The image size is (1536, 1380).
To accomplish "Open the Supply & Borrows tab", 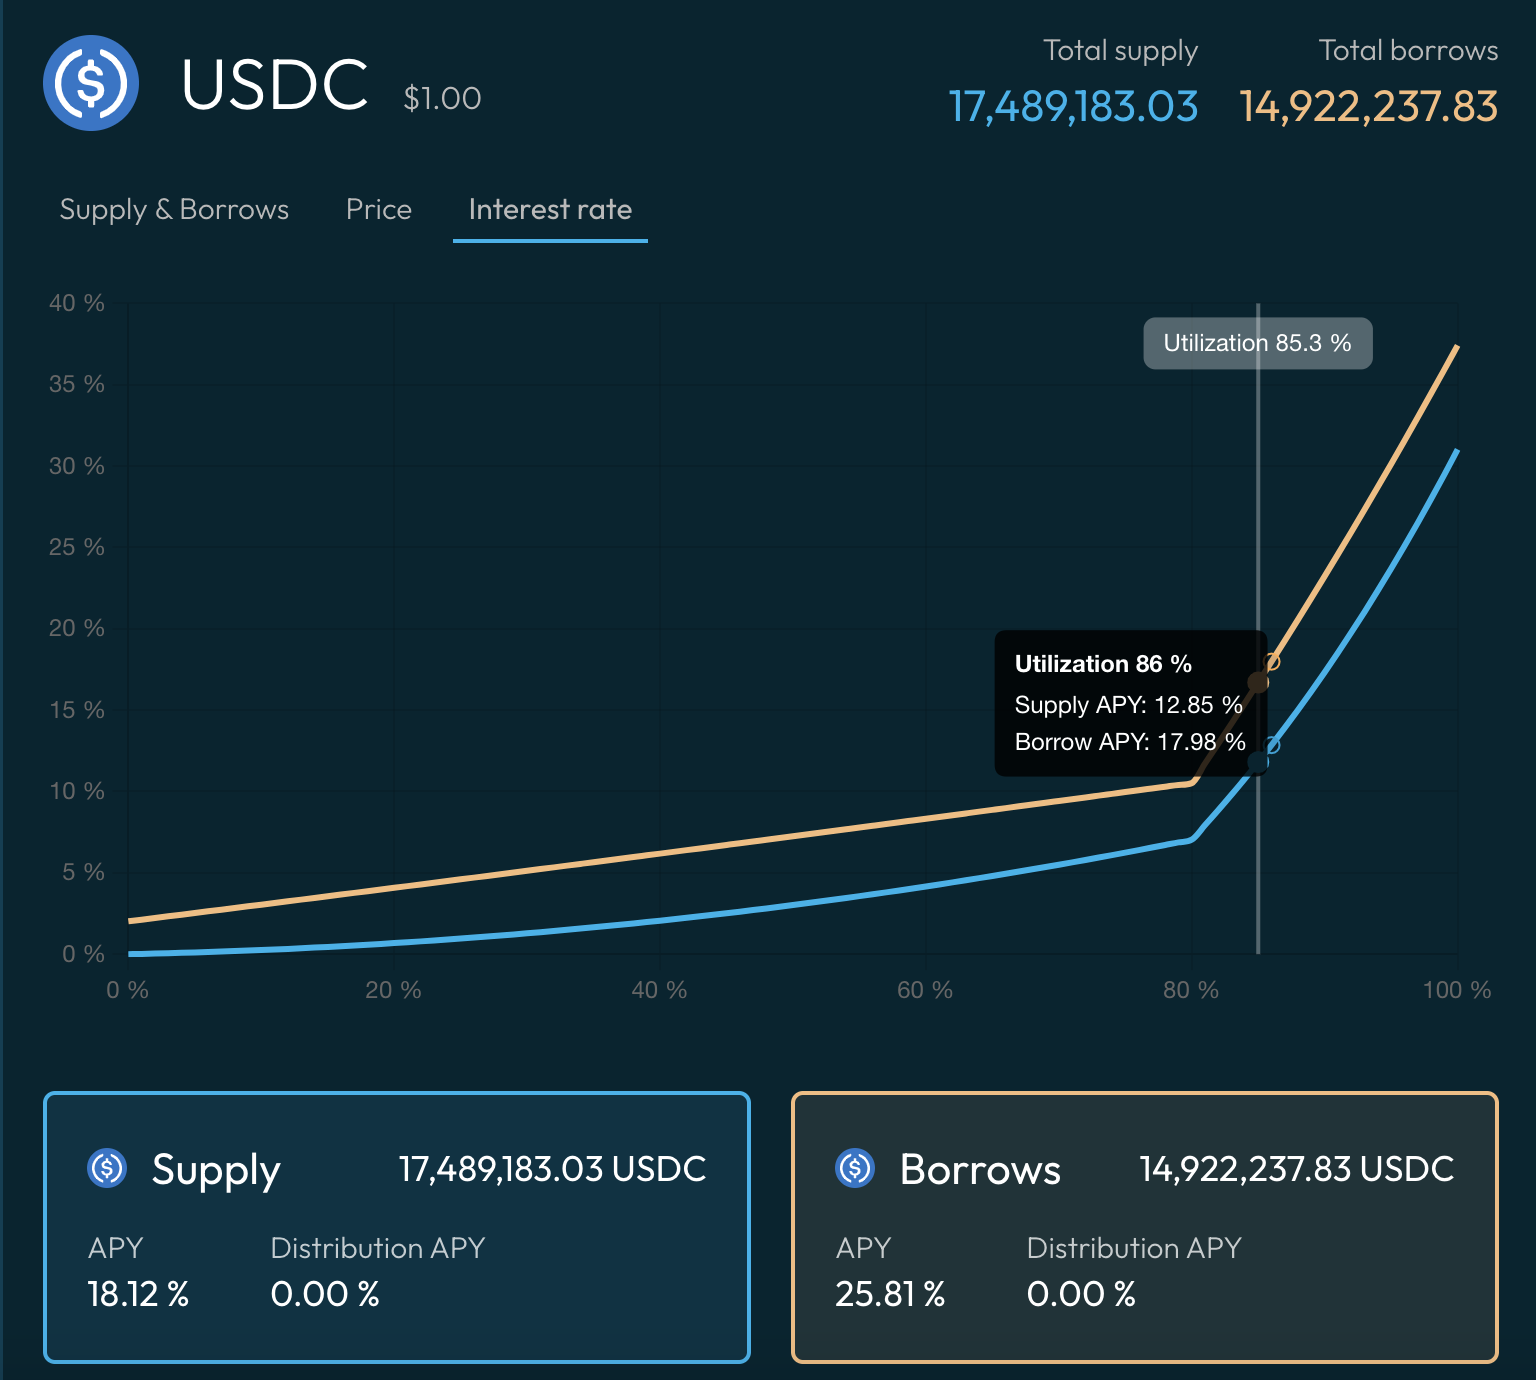I will (174, 209).
